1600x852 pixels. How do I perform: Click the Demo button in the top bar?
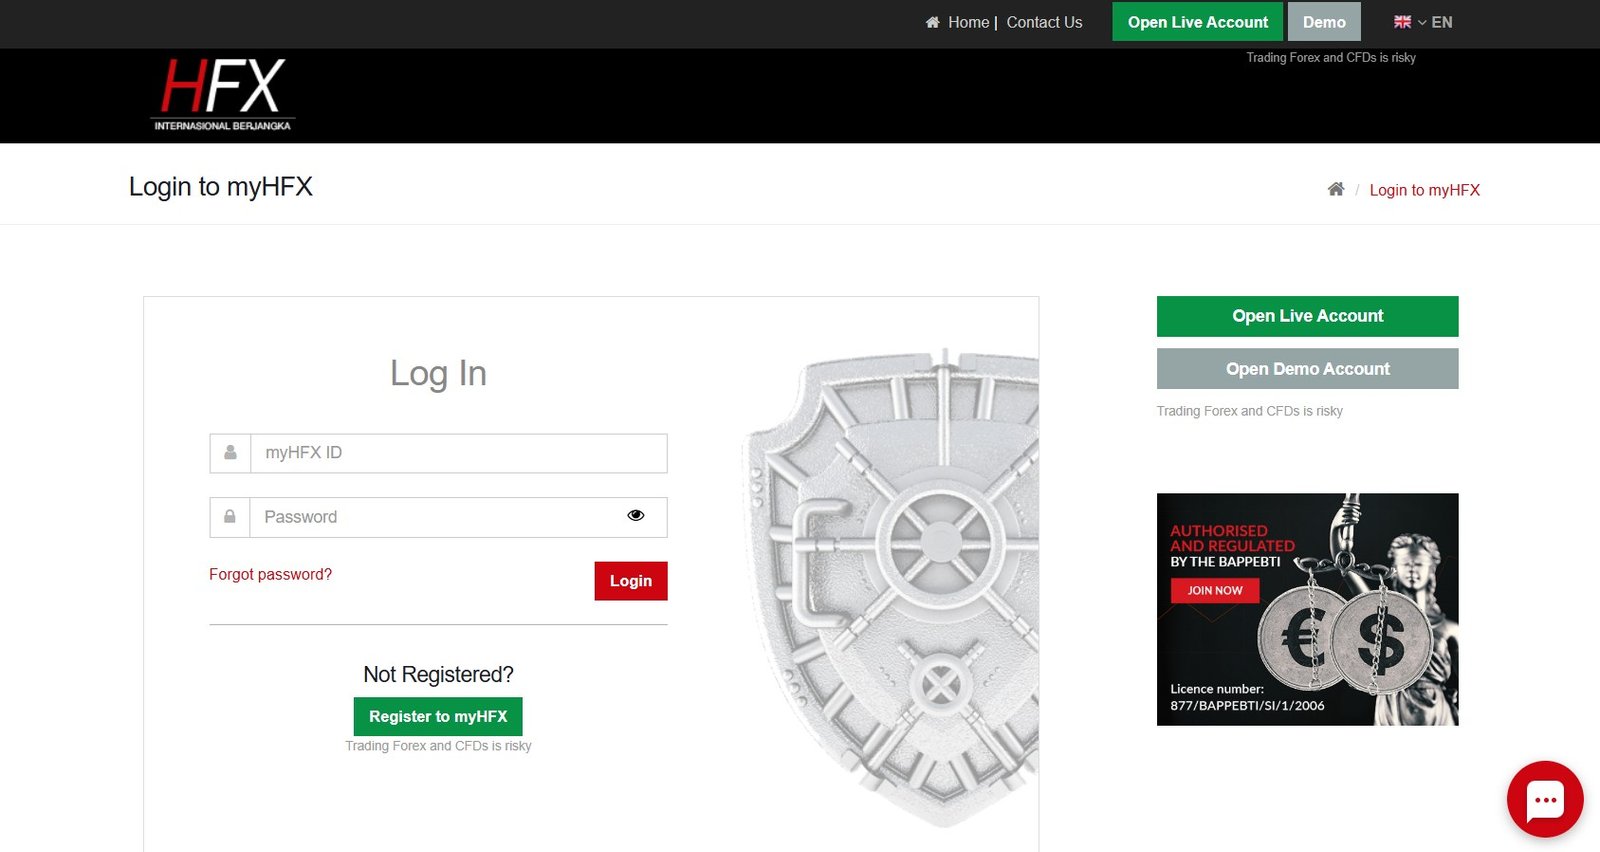tap(1324, 22)
